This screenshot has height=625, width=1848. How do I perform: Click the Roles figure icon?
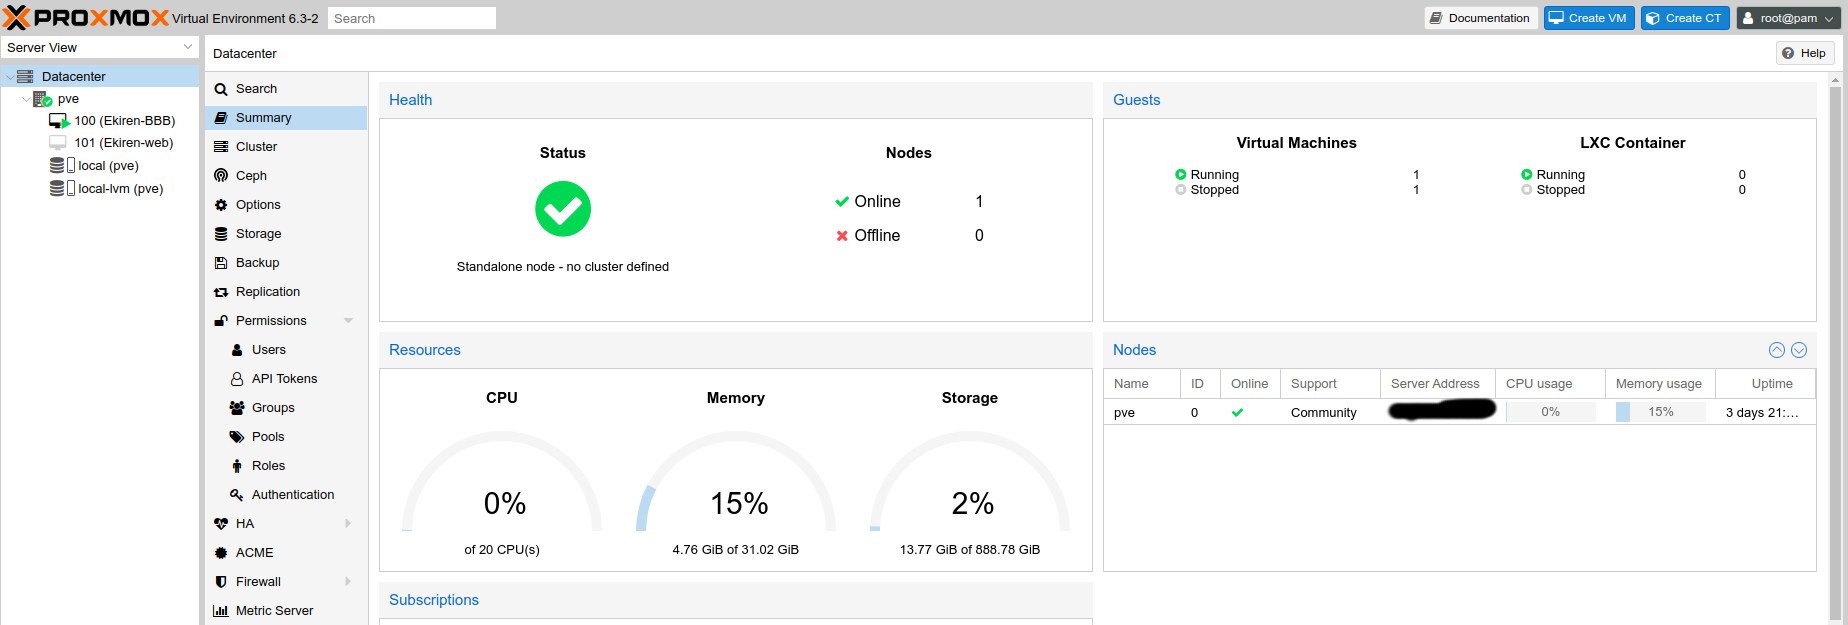tap(237, 466)
